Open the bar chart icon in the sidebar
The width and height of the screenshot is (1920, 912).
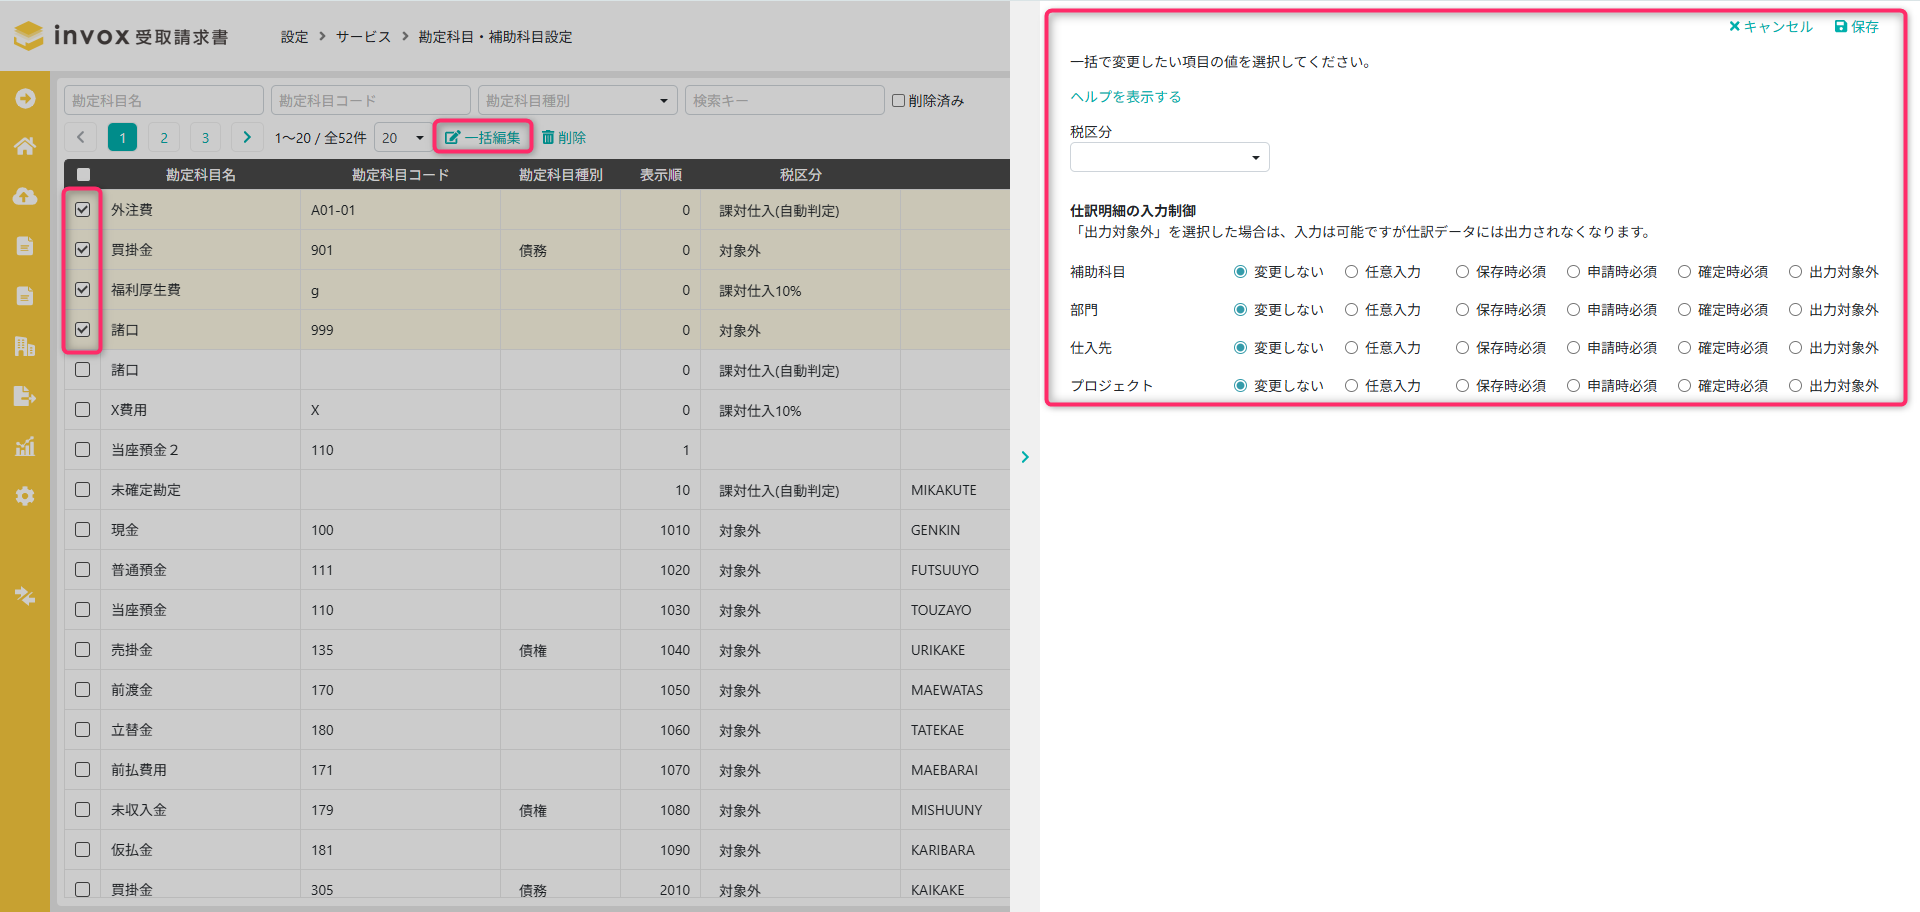(25, 446)
